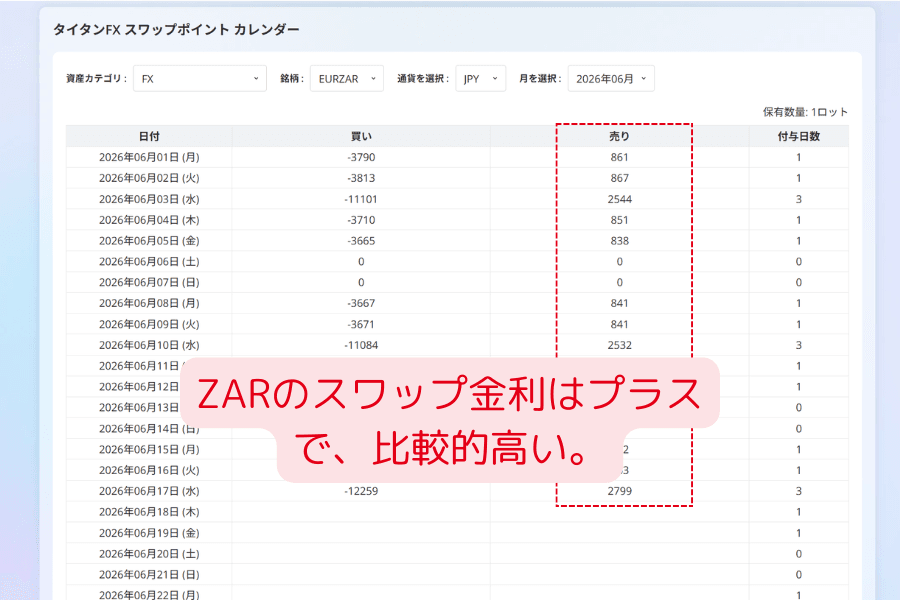Select the row date 2026年06月05日 (金)
Screen dimensions: 900x600
coord(149,241)
